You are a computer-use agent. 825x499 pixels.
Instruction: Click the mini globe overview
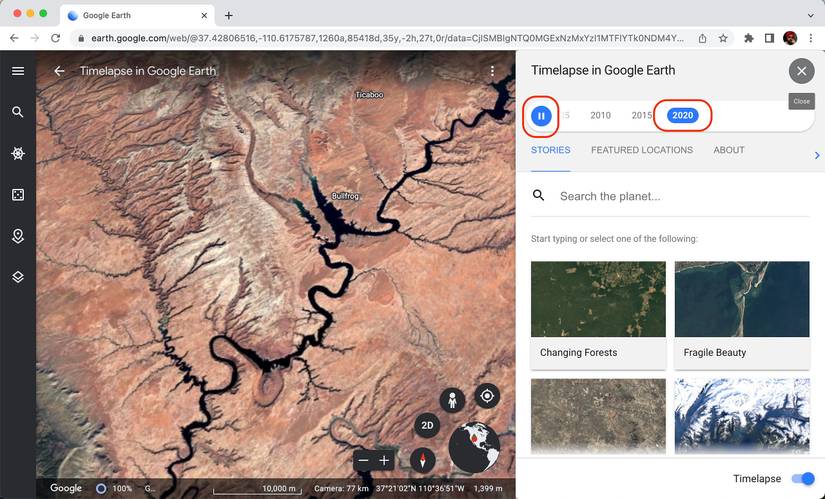[474, 447]
